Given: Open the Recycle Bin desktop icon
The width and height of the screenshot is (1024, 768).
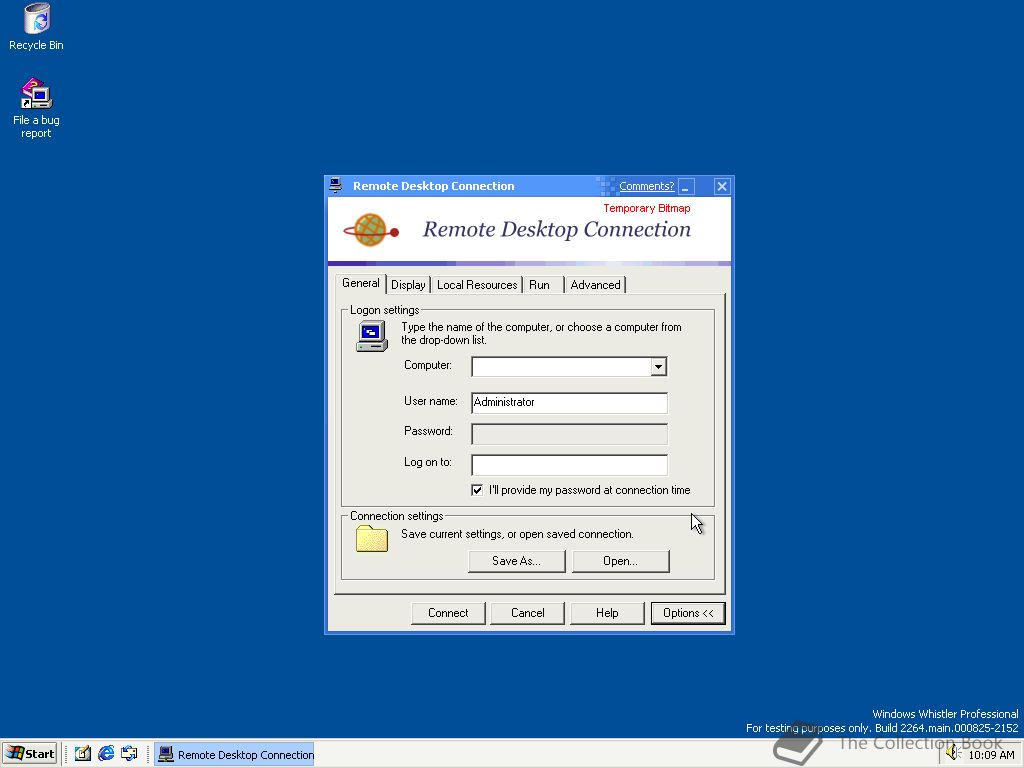Looking at the screenshot, I should (37, 27).
